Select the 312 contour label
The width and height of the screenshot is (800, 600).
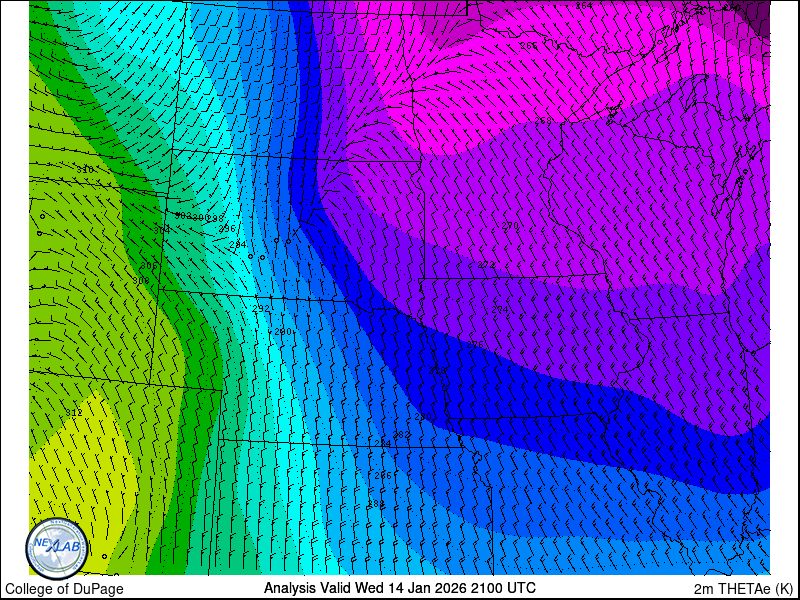tap(74, 412)
